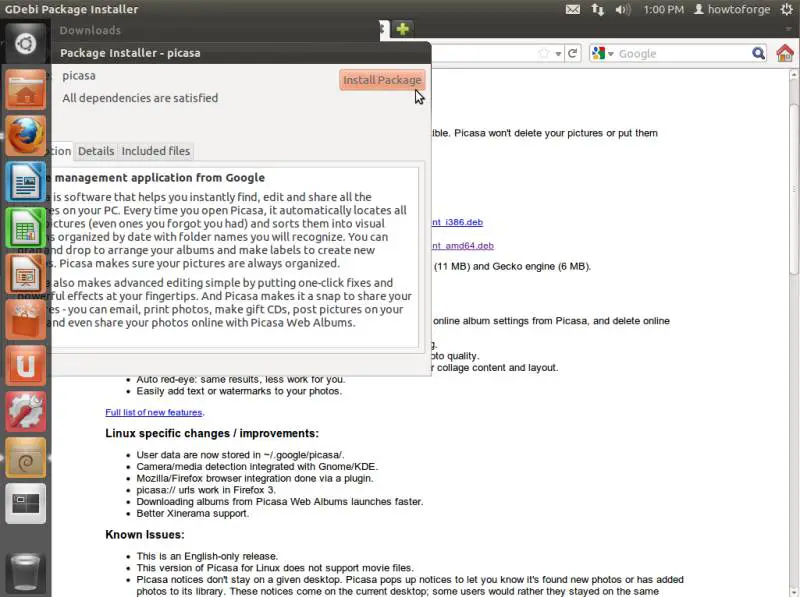Screen dimensions: 800x597
Task: Open LibreOffice Writer from the launcher
Action: point(26,182)
